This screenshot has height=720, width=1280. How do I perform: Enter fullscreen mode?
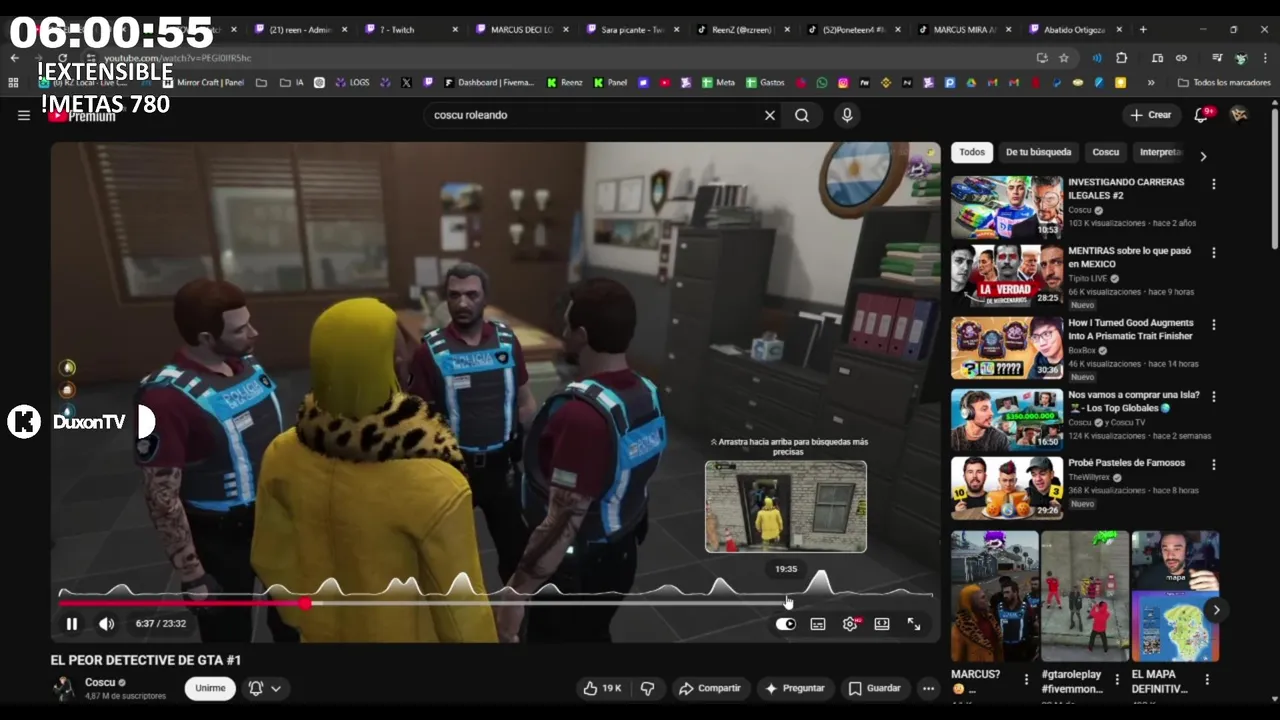point(914,624)
